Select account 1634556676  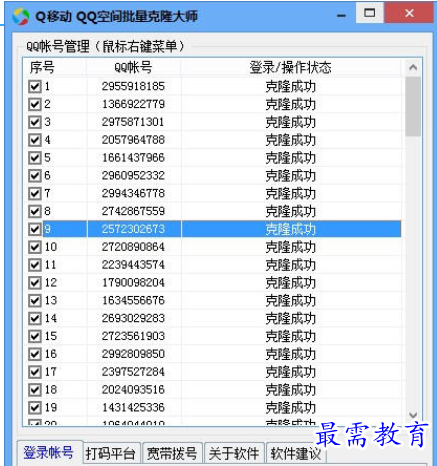(x=133, y=301)
